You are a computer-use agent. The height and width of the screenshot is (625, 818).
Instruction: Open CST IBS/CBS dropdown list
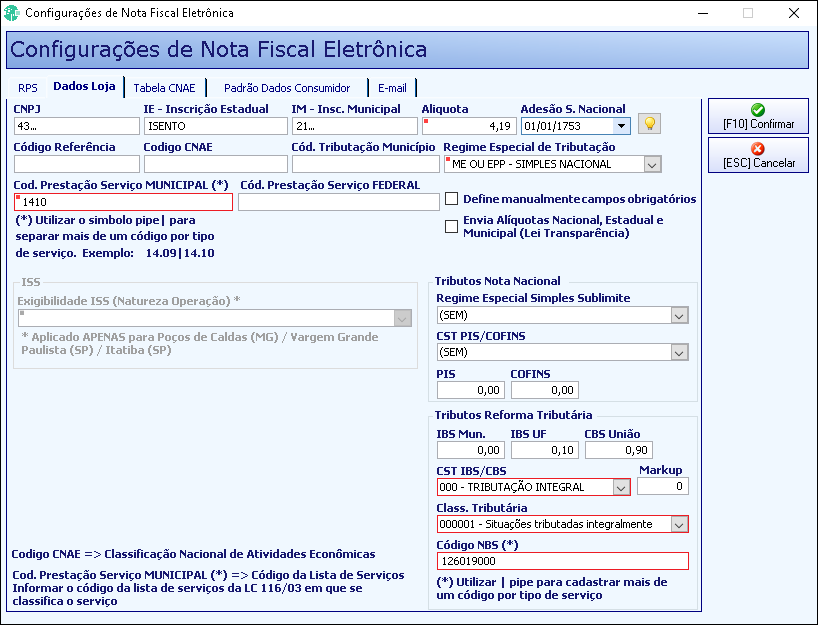[621, 487]
